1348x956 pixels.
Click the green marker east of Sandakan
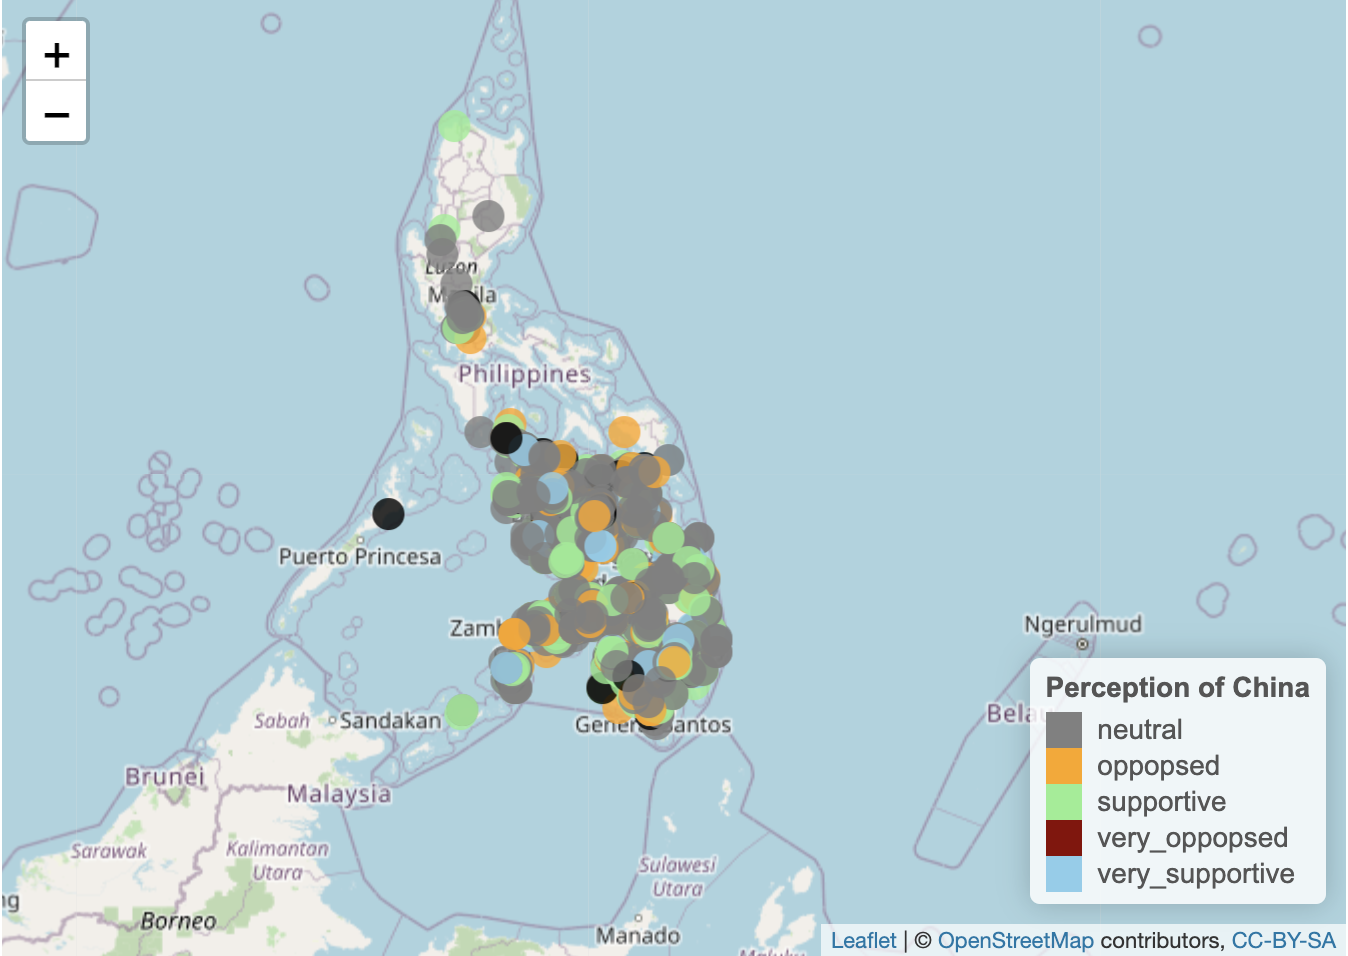coord(461,711)
